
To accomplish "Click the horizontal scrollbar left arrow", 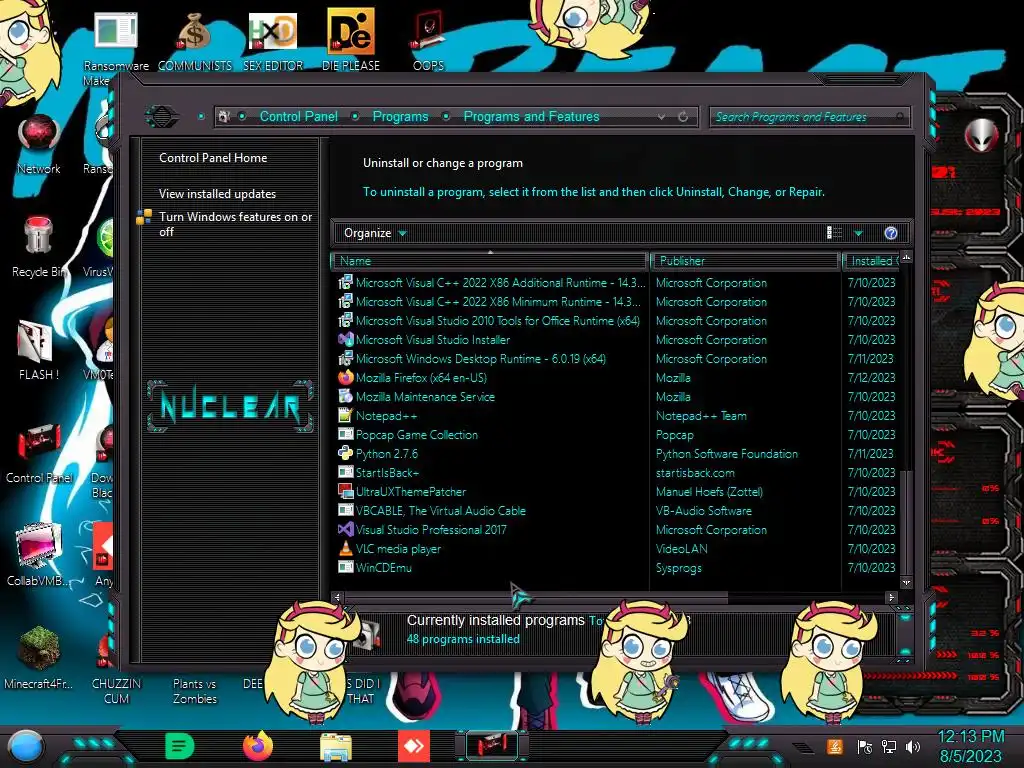I will tap(337, 597).
